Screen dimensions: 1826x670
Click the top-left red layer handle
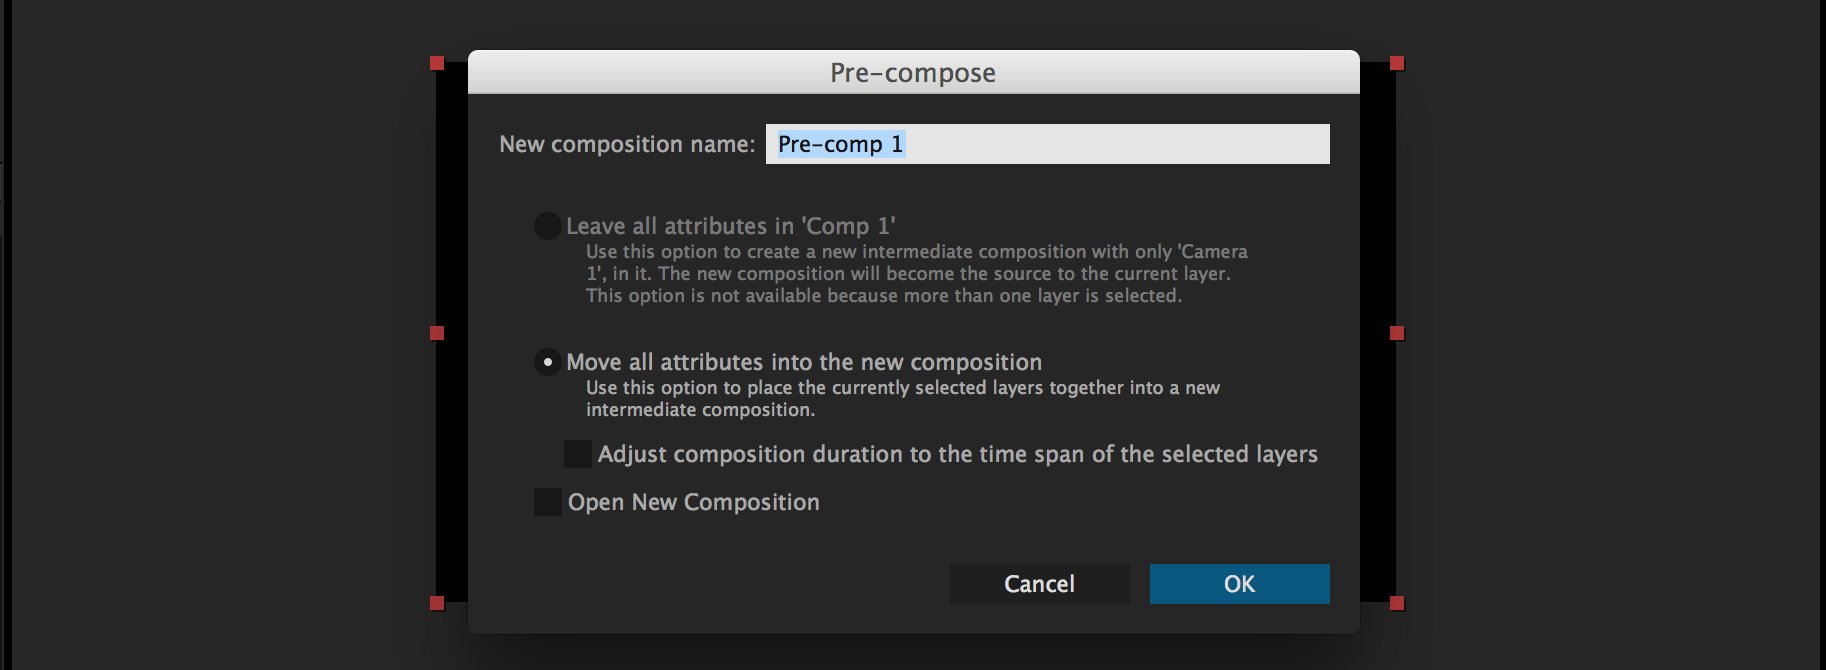(437, 63)
